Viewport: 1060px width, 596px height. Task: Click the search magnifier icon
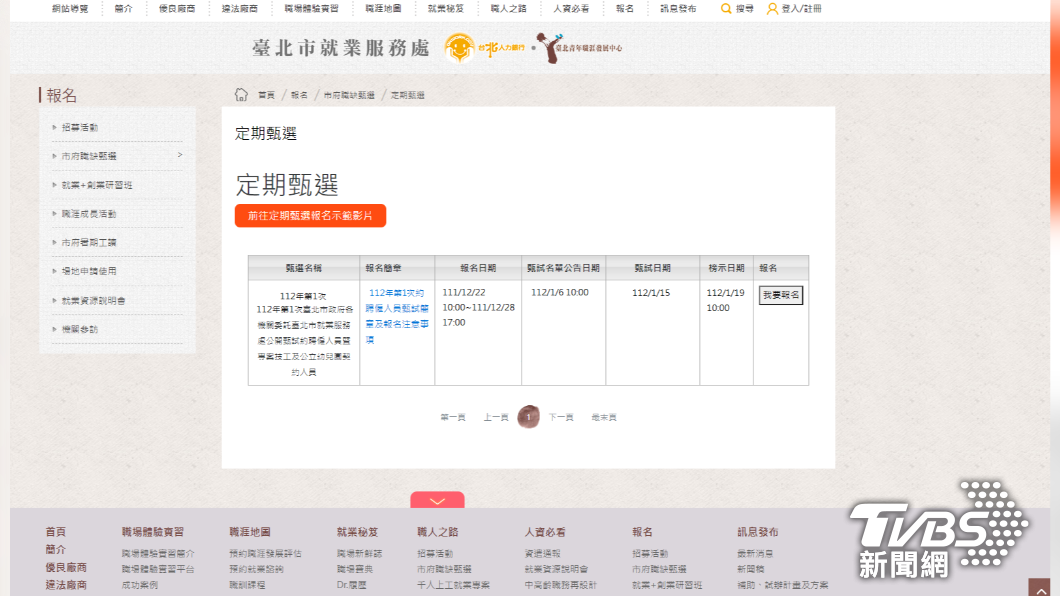[x=725, y=9]
